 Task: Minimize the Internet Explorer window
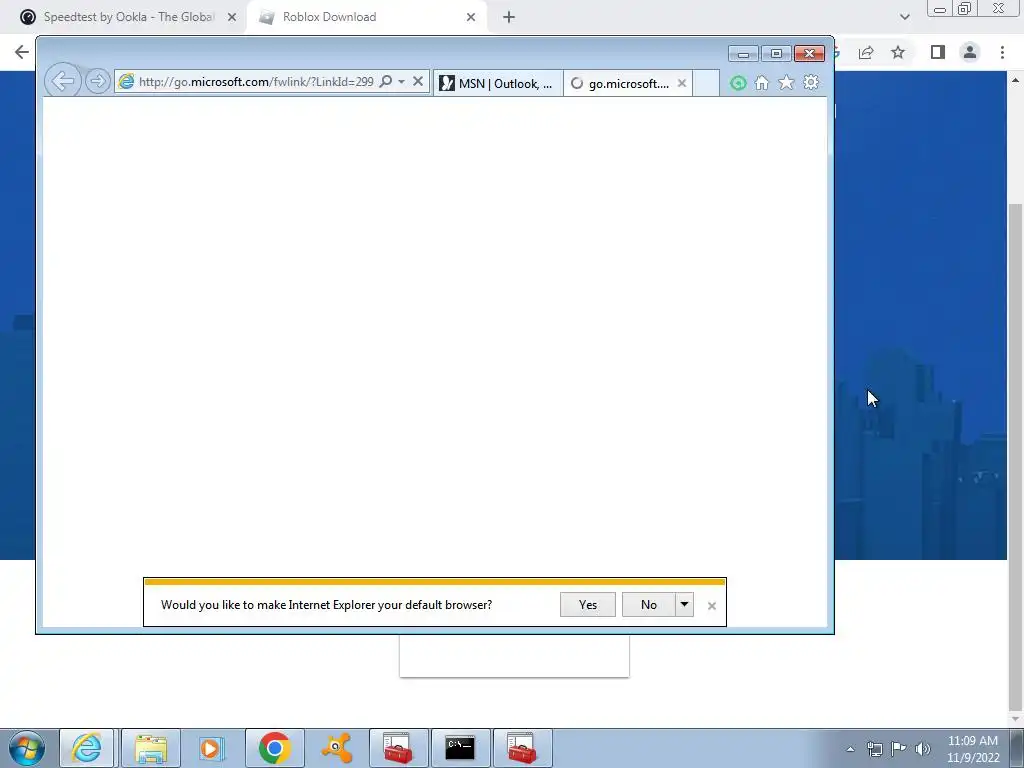(743, 54)
